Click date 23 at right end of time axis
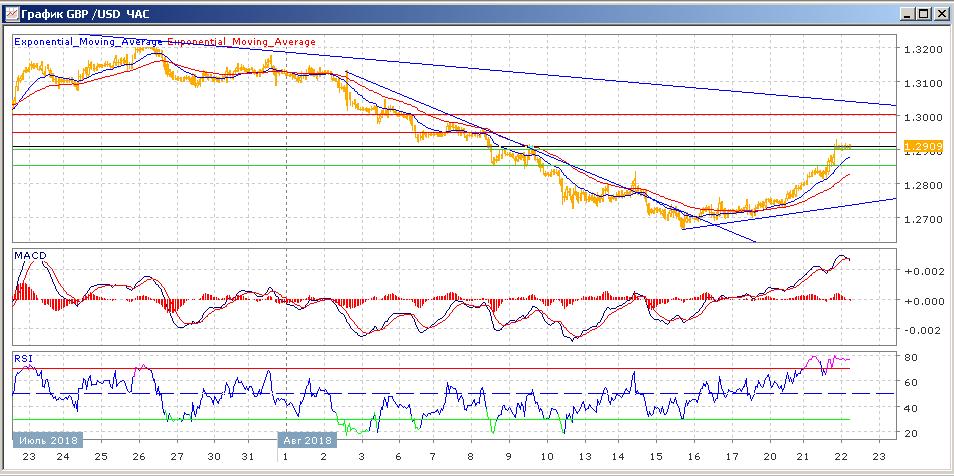The width and height of the screenshot is (954, 476). tap(879, 455)
